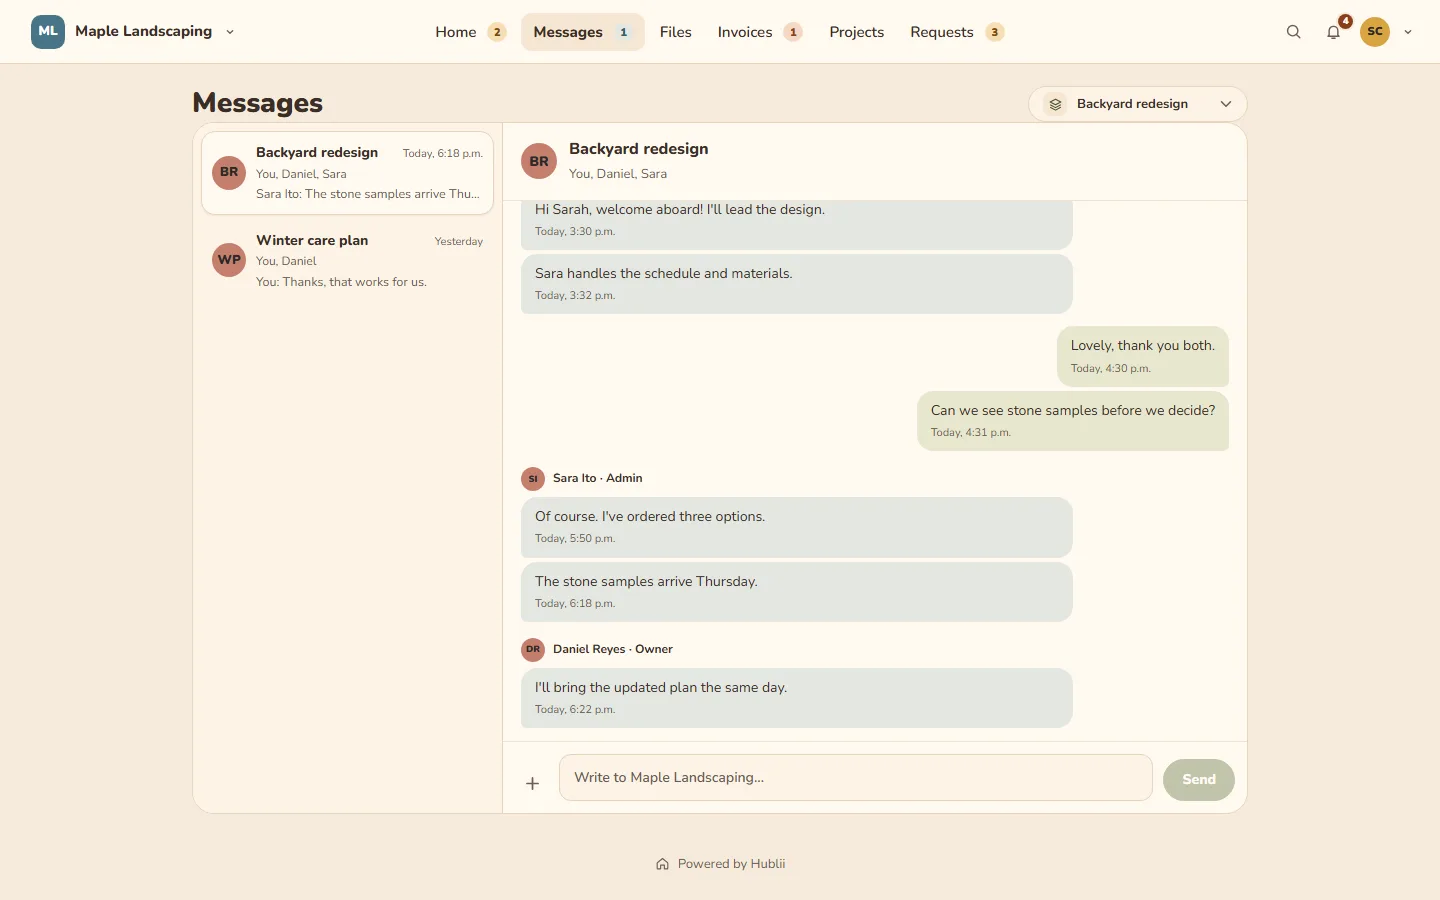Open notifications bell with 4 alerts
Viewport: 1440px width, 900px height.
pyautogui.click(x=1334, y=32)
